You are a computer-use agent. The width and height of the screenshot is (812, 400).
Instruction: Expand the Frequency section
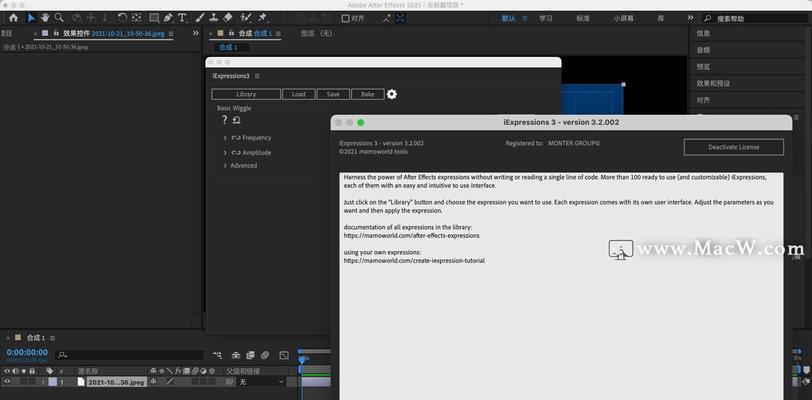pos(225,138)
